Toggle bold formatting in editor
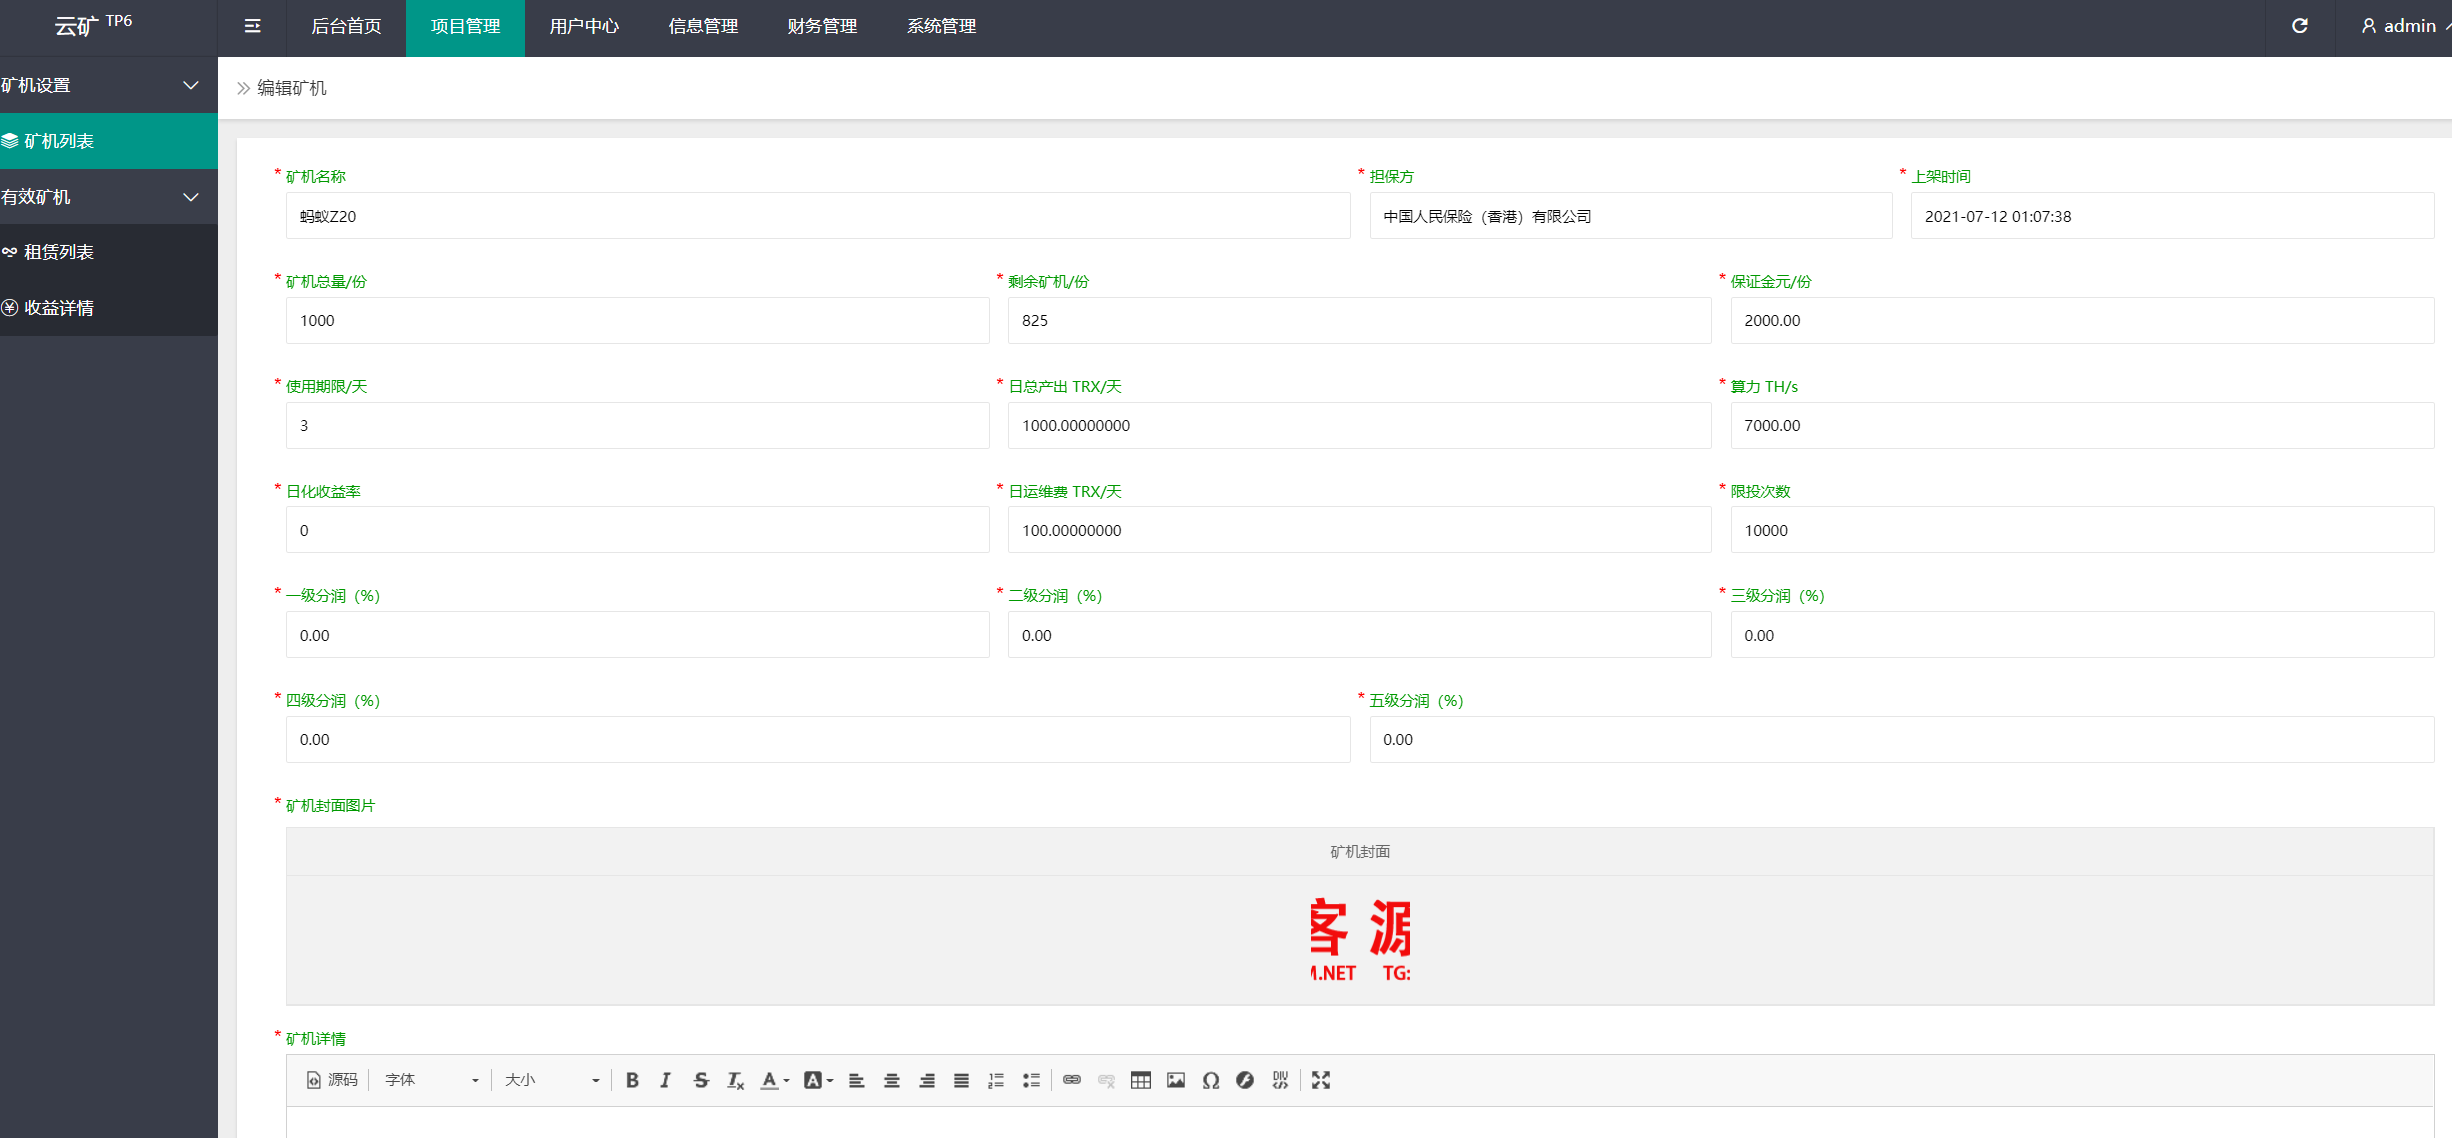This screenshot has height=1138, width=2452. click(632, 1080)
